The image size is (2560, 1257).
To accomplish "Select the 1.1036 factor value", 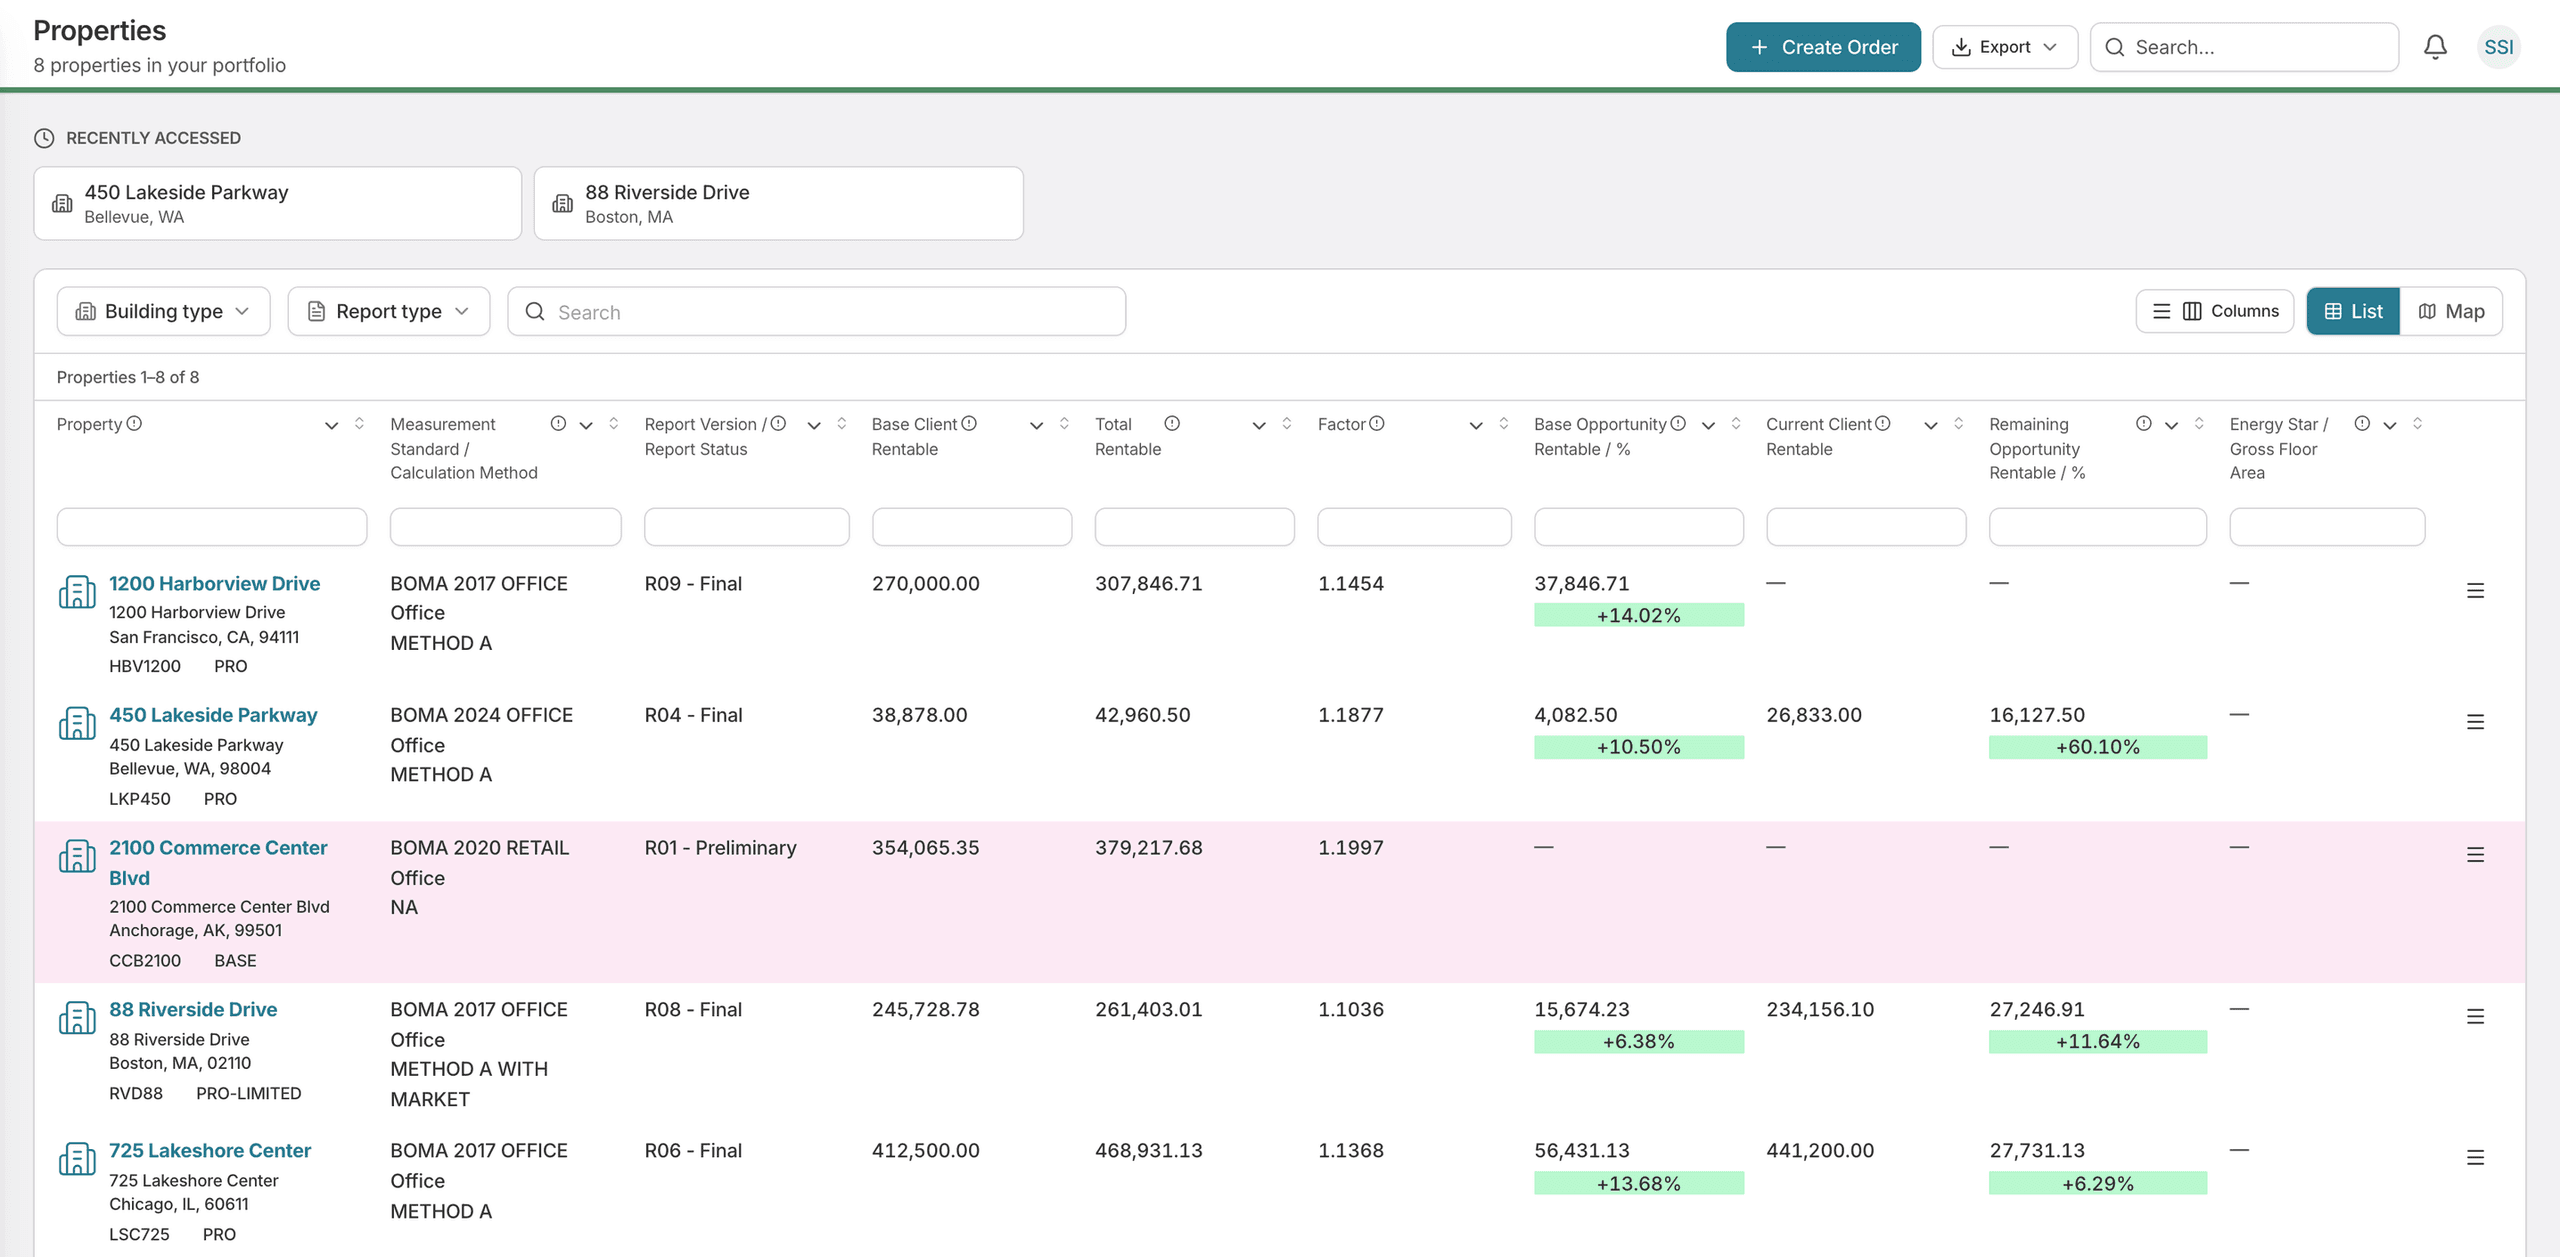I will 1351,1009.
